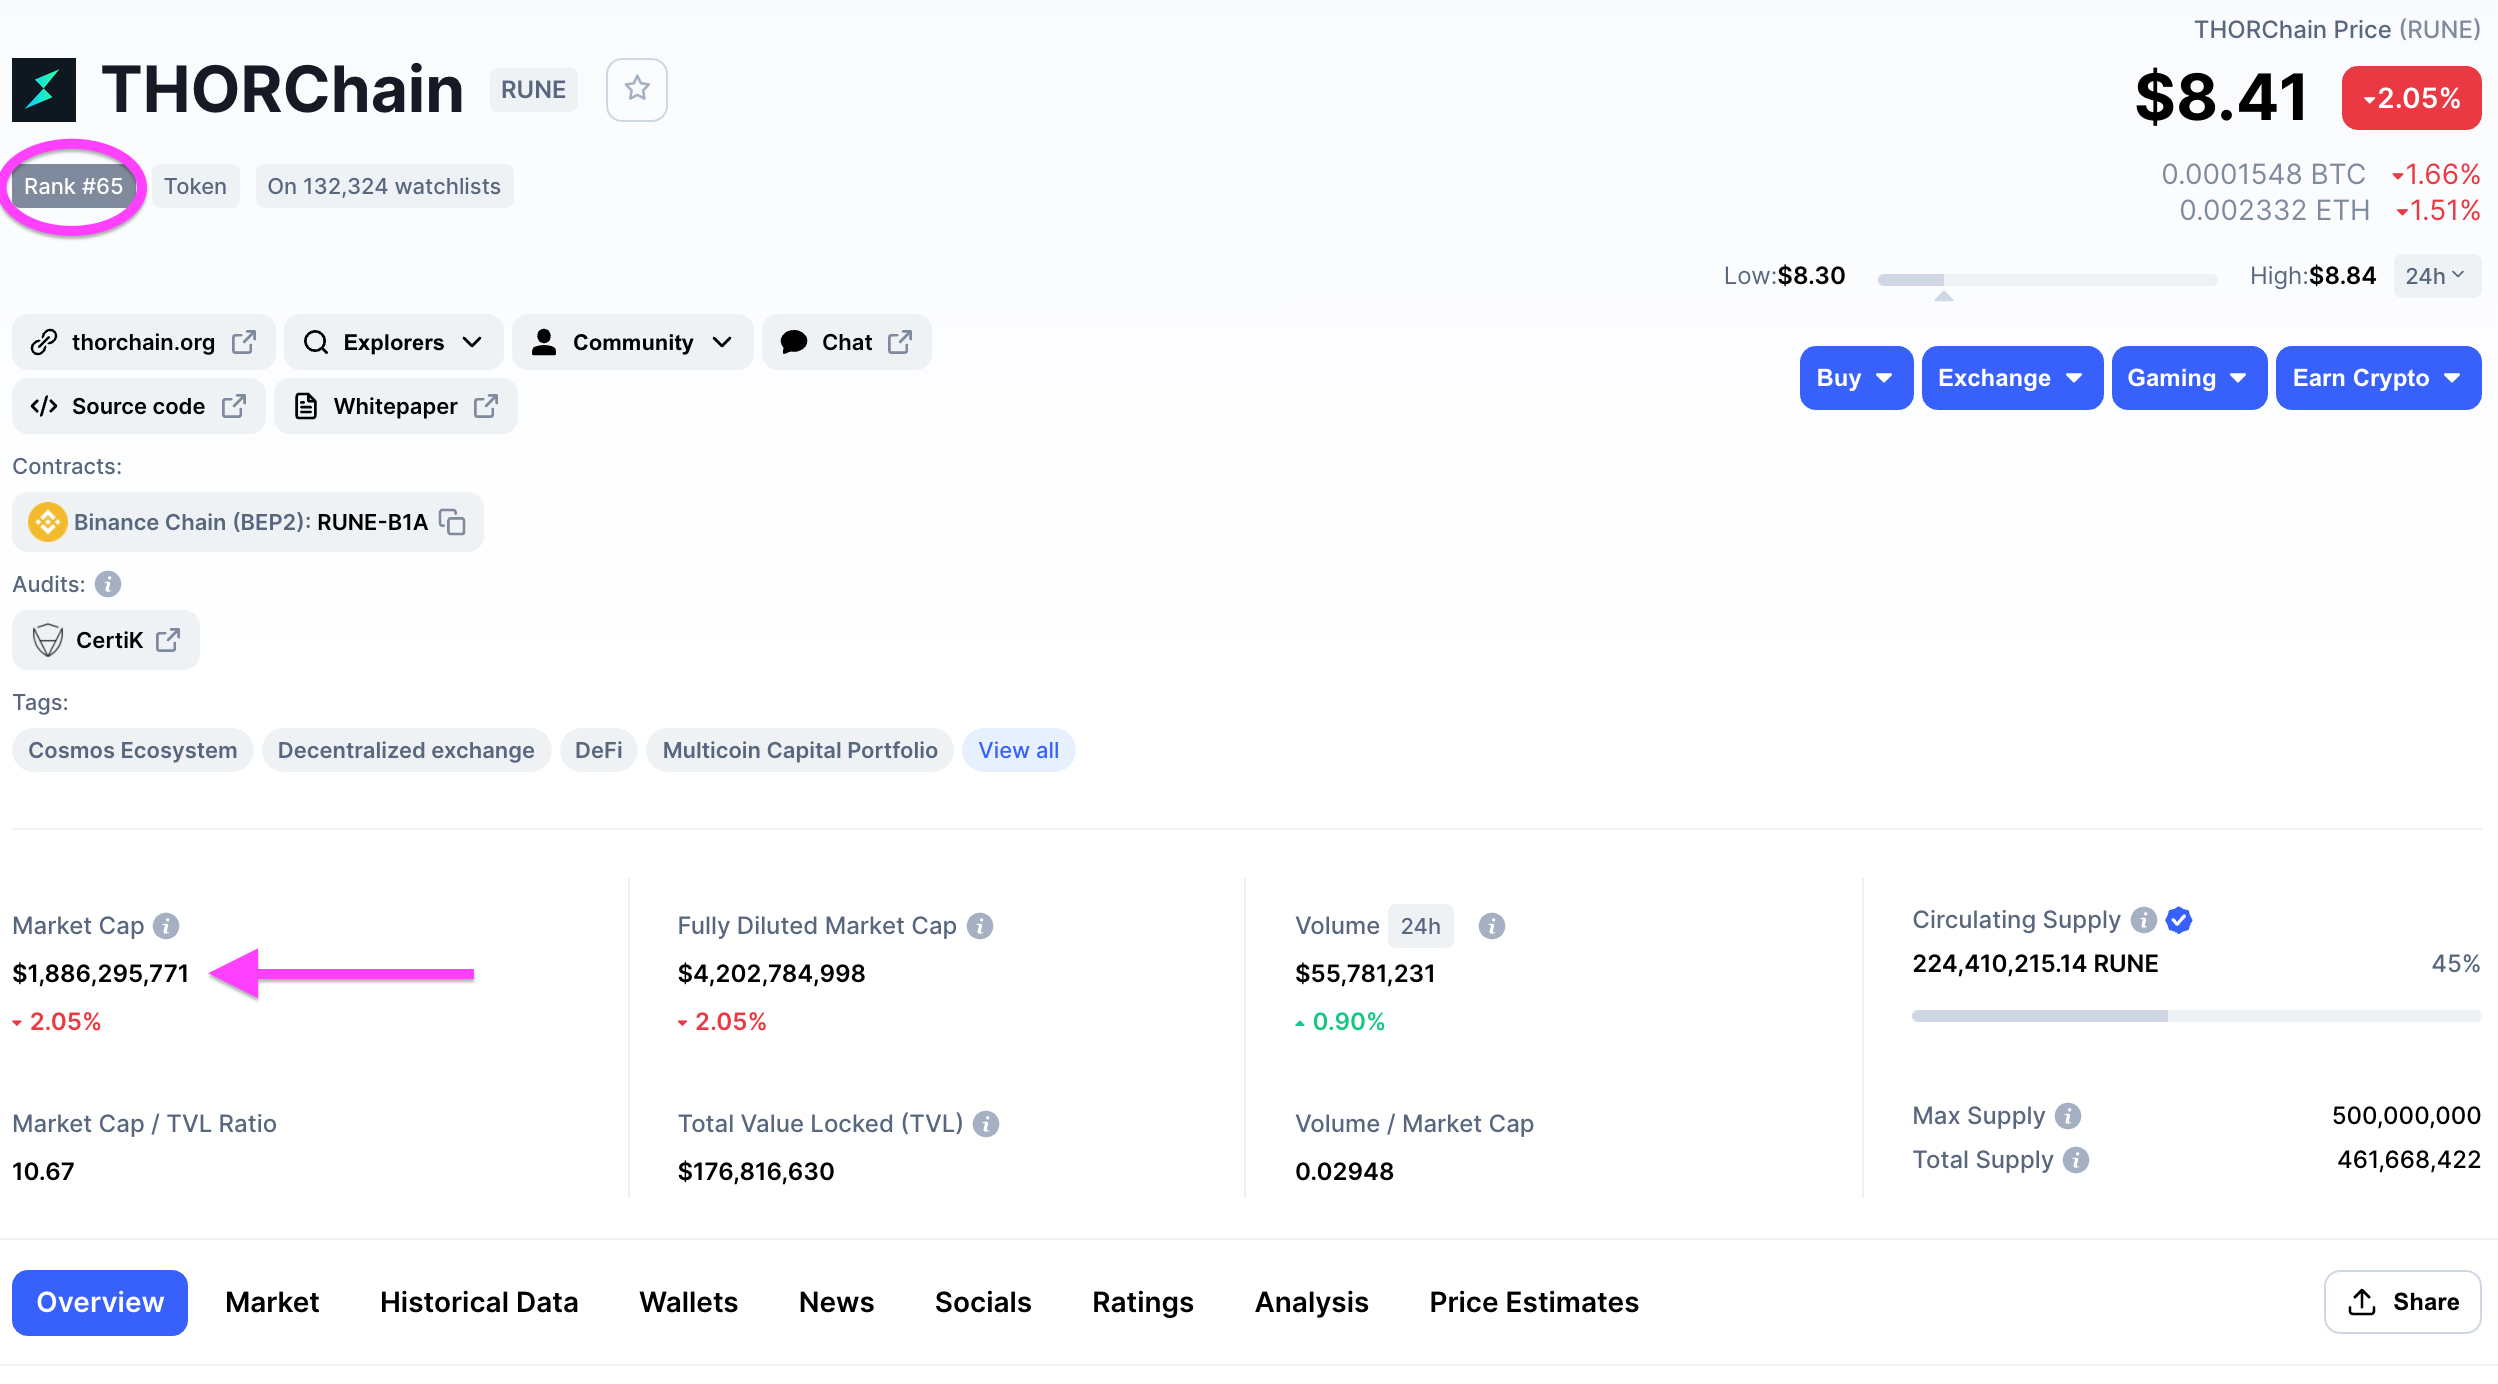Click the Cosmos Ecosystem tag
This screenshot has width=2498, height=1384.
tap(132, 751)
